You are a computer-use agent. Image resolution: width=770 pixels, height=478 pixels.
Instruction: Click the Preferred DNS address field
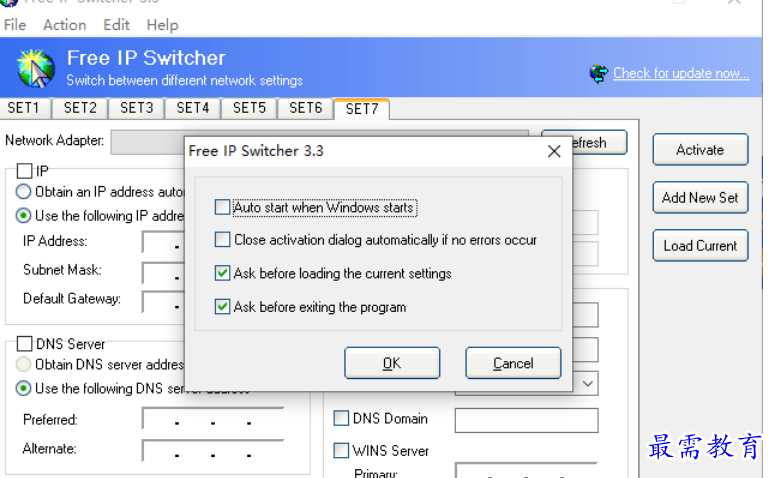tap(213, 420)
